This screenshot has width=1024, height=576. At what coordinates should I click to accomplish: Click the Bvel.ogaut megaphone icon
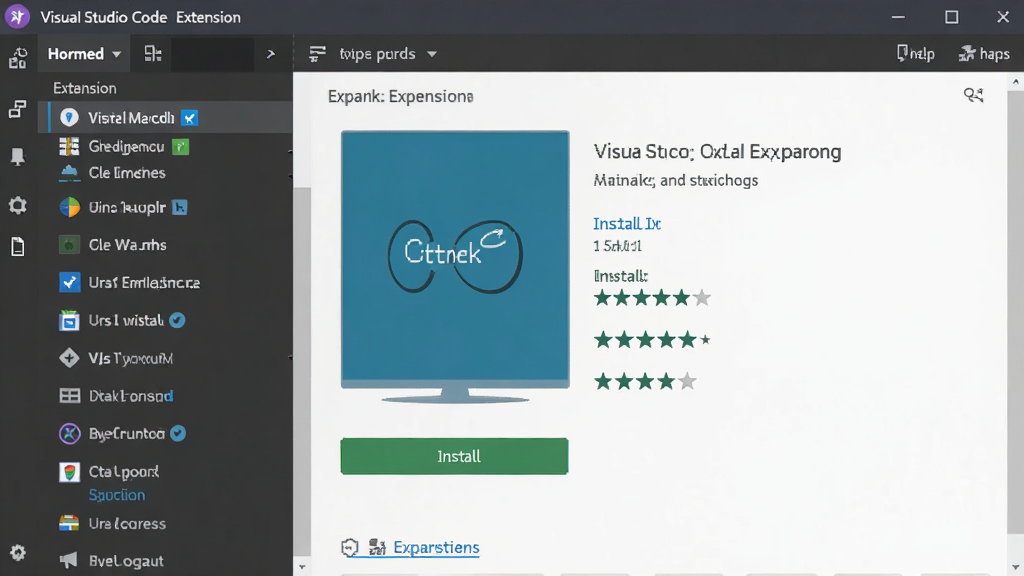[x=69, y=560]
